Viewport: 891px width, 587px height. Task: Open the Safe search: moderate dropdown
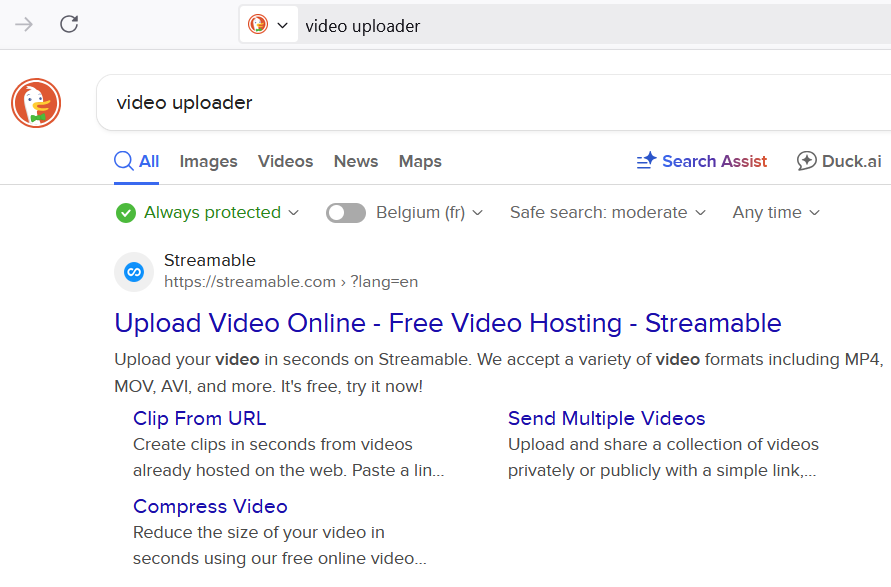coord(607,213)
